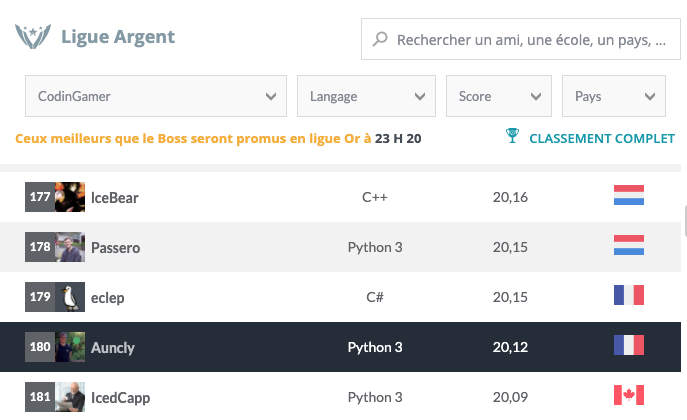This screenshot has height=420, width=687.
Task: Click the trophy icon beside Classement Complet
Action: coord(512,135)
